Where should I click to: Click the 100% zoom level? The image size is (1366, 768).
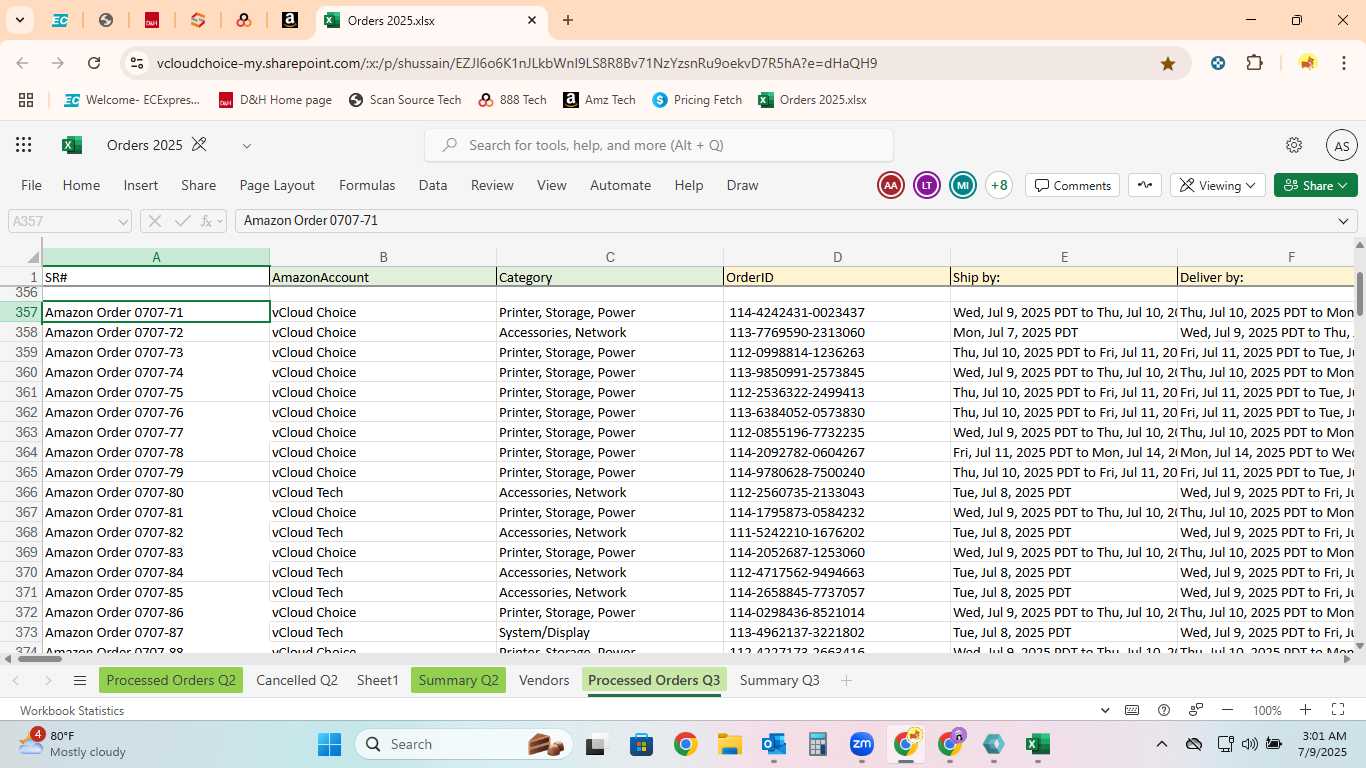(1268, 710)
